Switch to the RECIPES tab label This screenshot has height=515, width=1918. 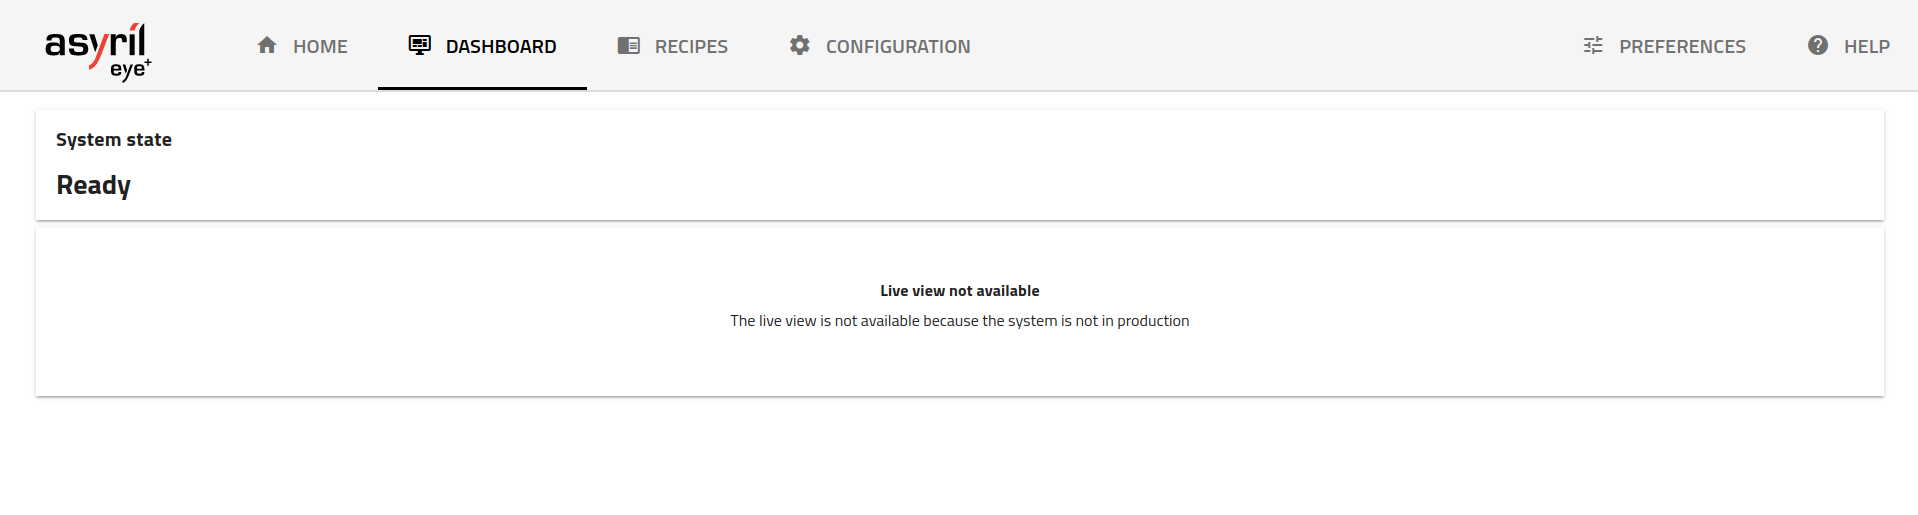pos(691,46)
